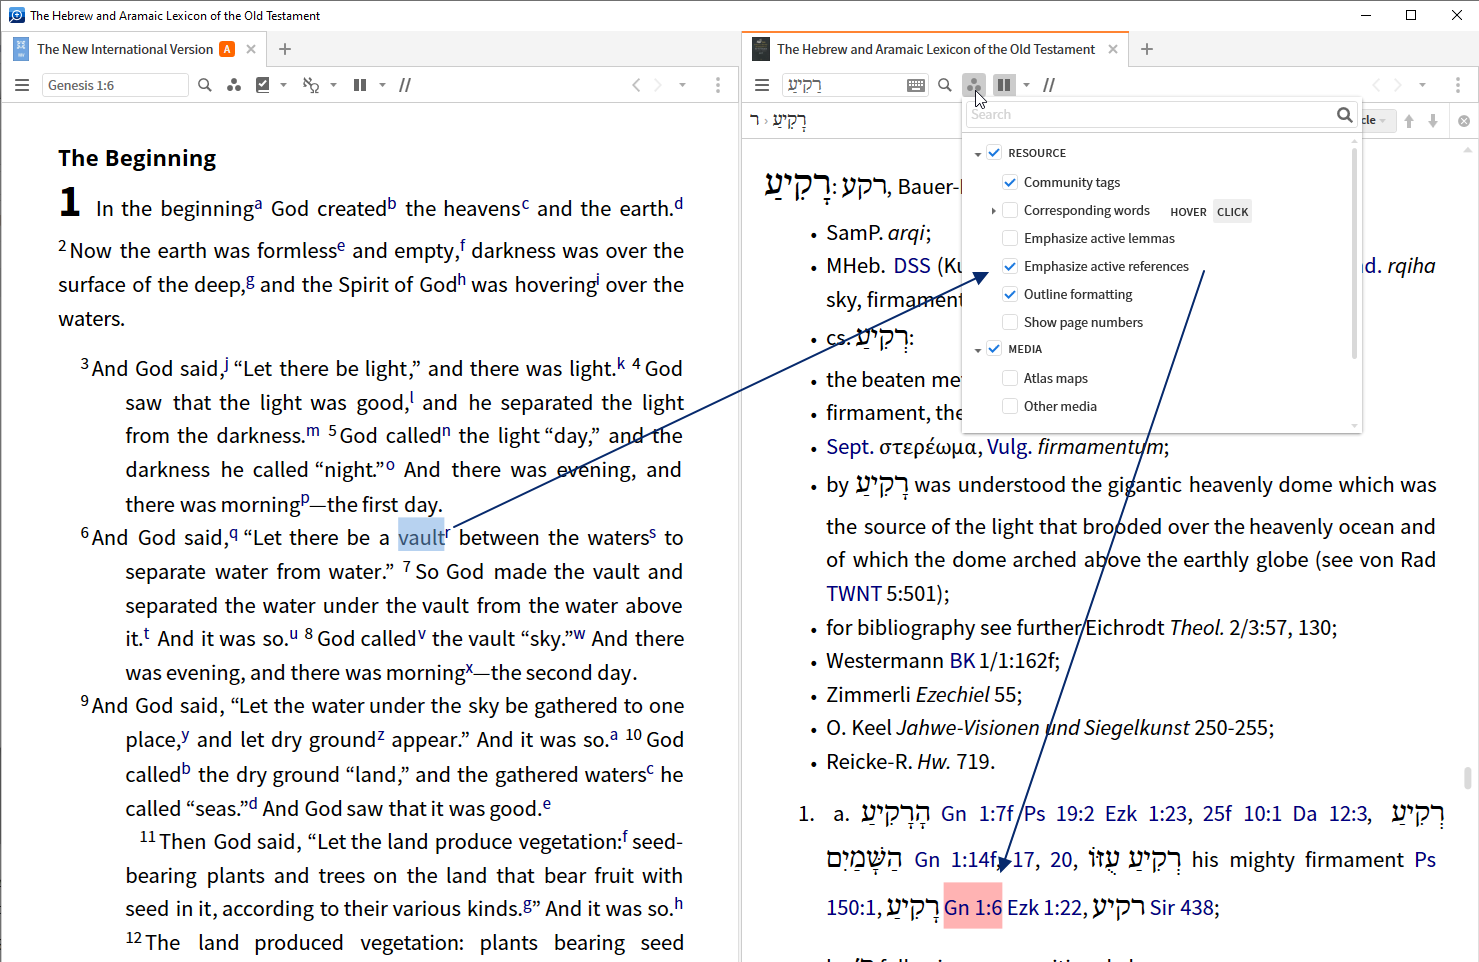Image resolution: width=1479 pixels, height=962 pixels.
Task: Dismiss the locator bar with X icon
Action: 1464,121
